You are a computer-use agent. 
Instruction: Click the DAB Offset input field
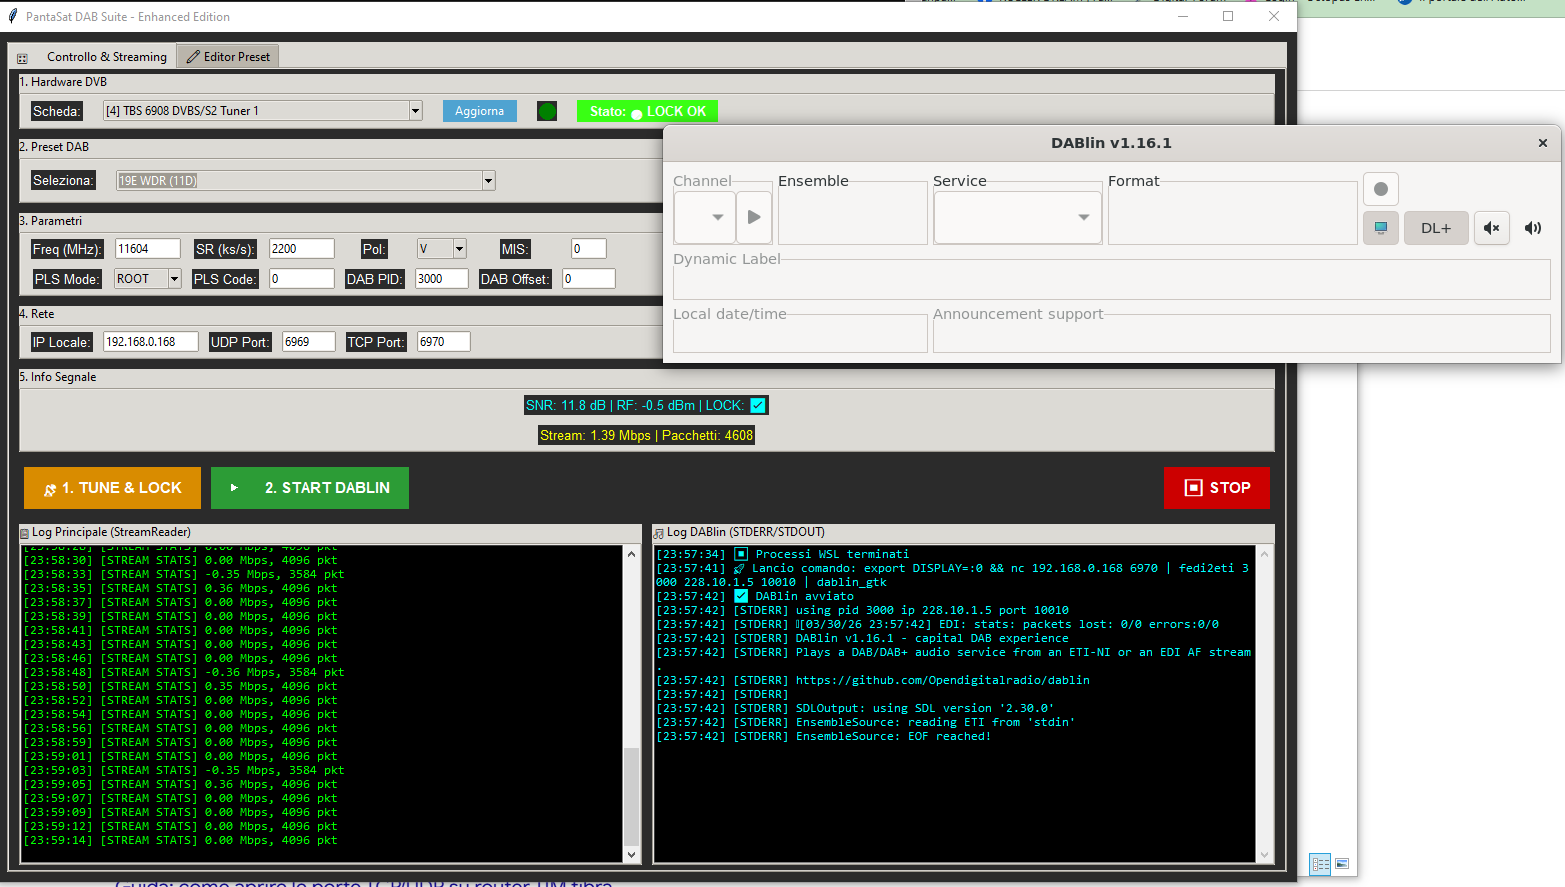tap(589, 279)
